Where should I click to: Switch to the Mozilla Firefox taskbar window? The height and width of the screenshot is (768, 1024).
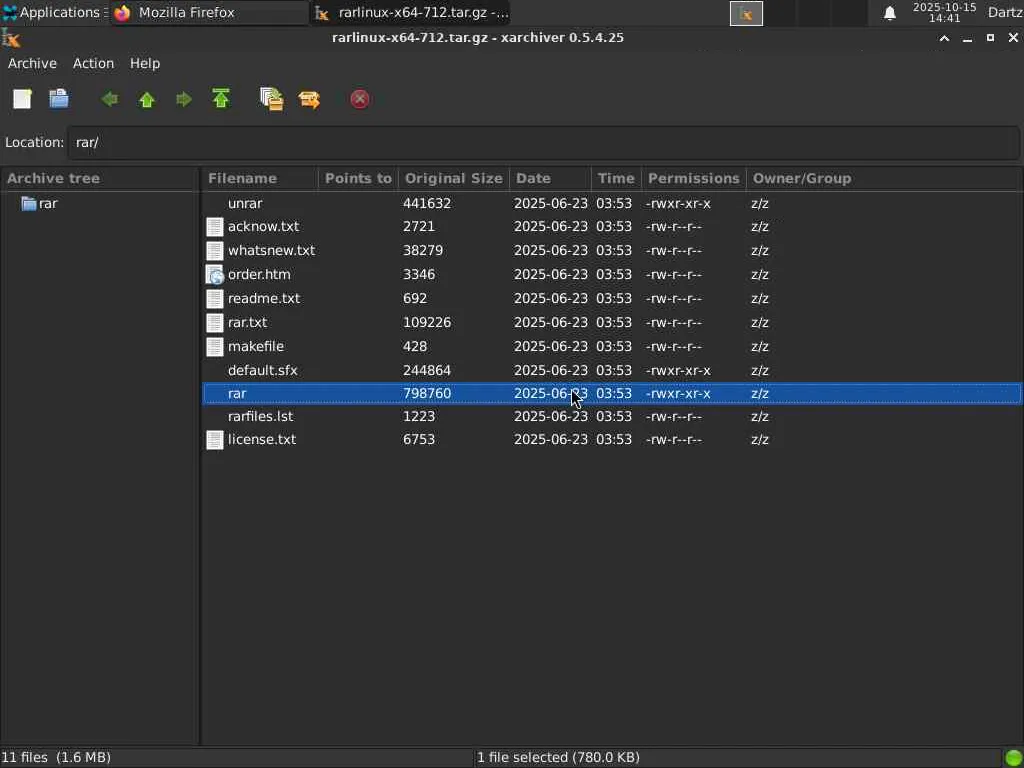coord(209,12)
